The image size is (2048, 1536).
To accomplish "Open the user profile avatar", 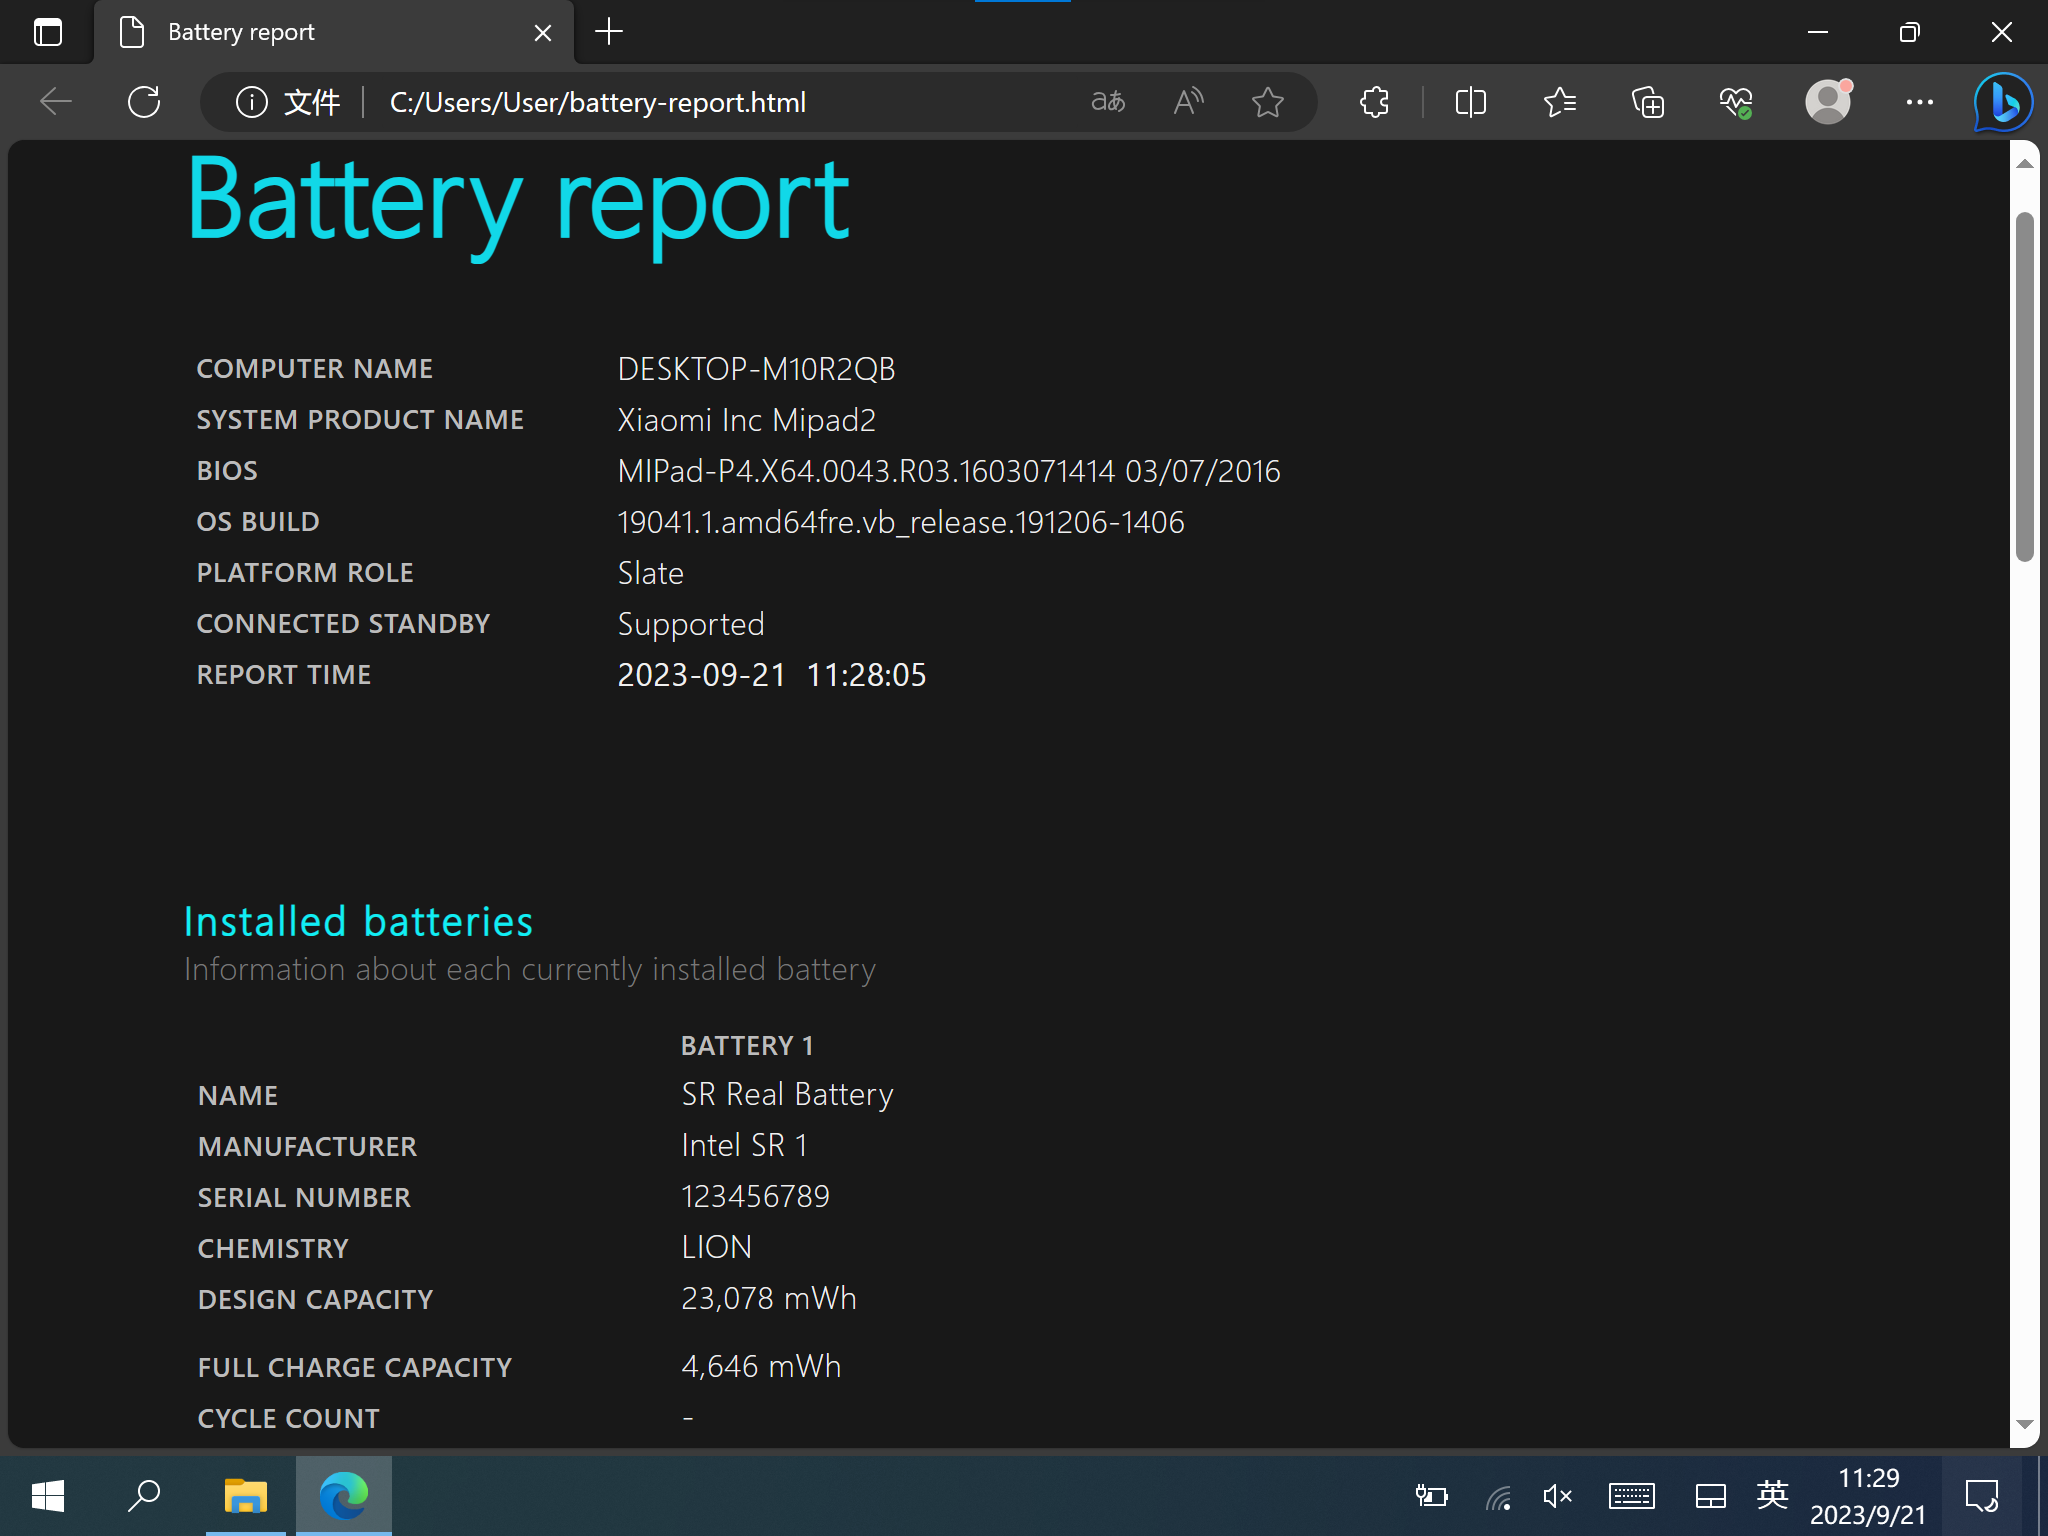I will (x=1828, y=101).
